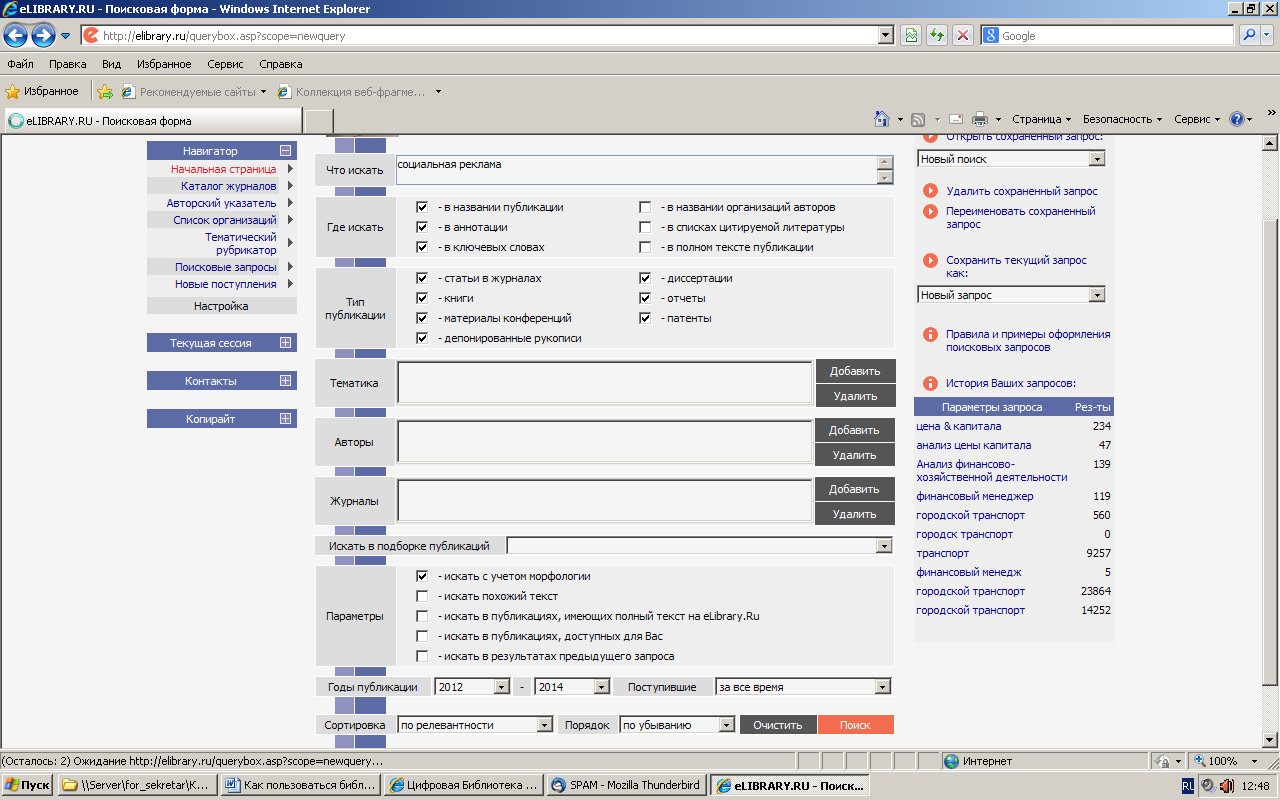Expand Копирайт panel plus icon

[x=285, y=419]
